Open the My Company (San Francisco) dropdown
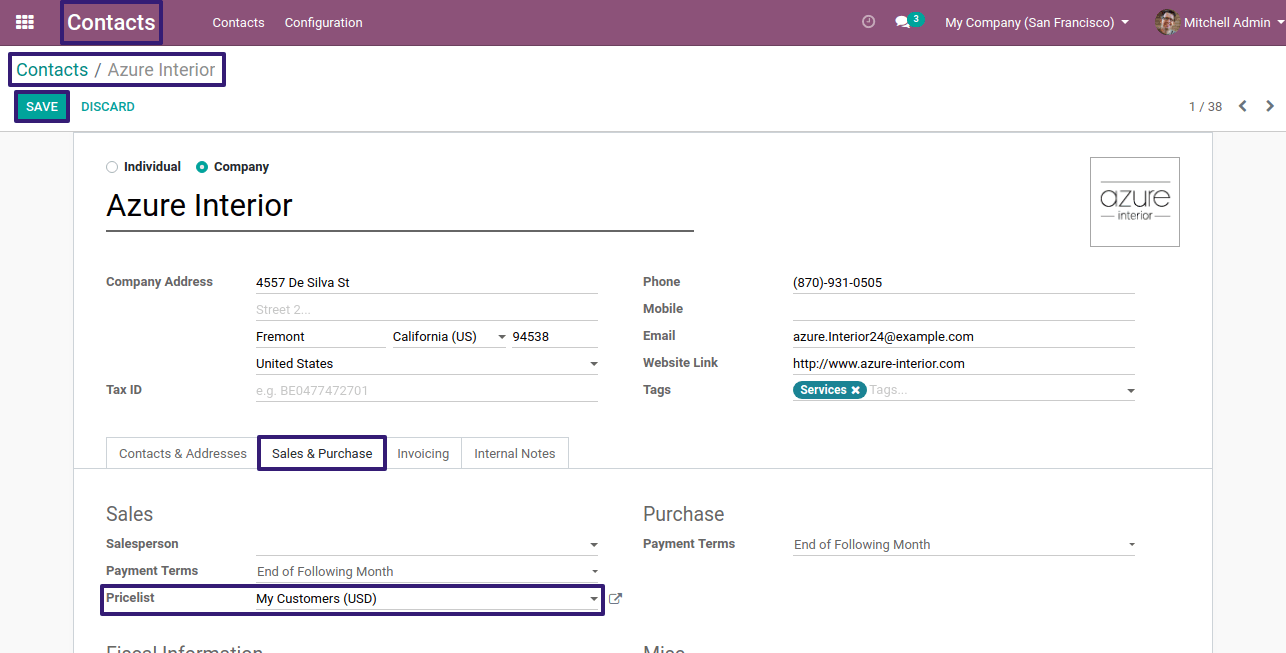This screenshot has width=1286, height=653. [1037, 22]
